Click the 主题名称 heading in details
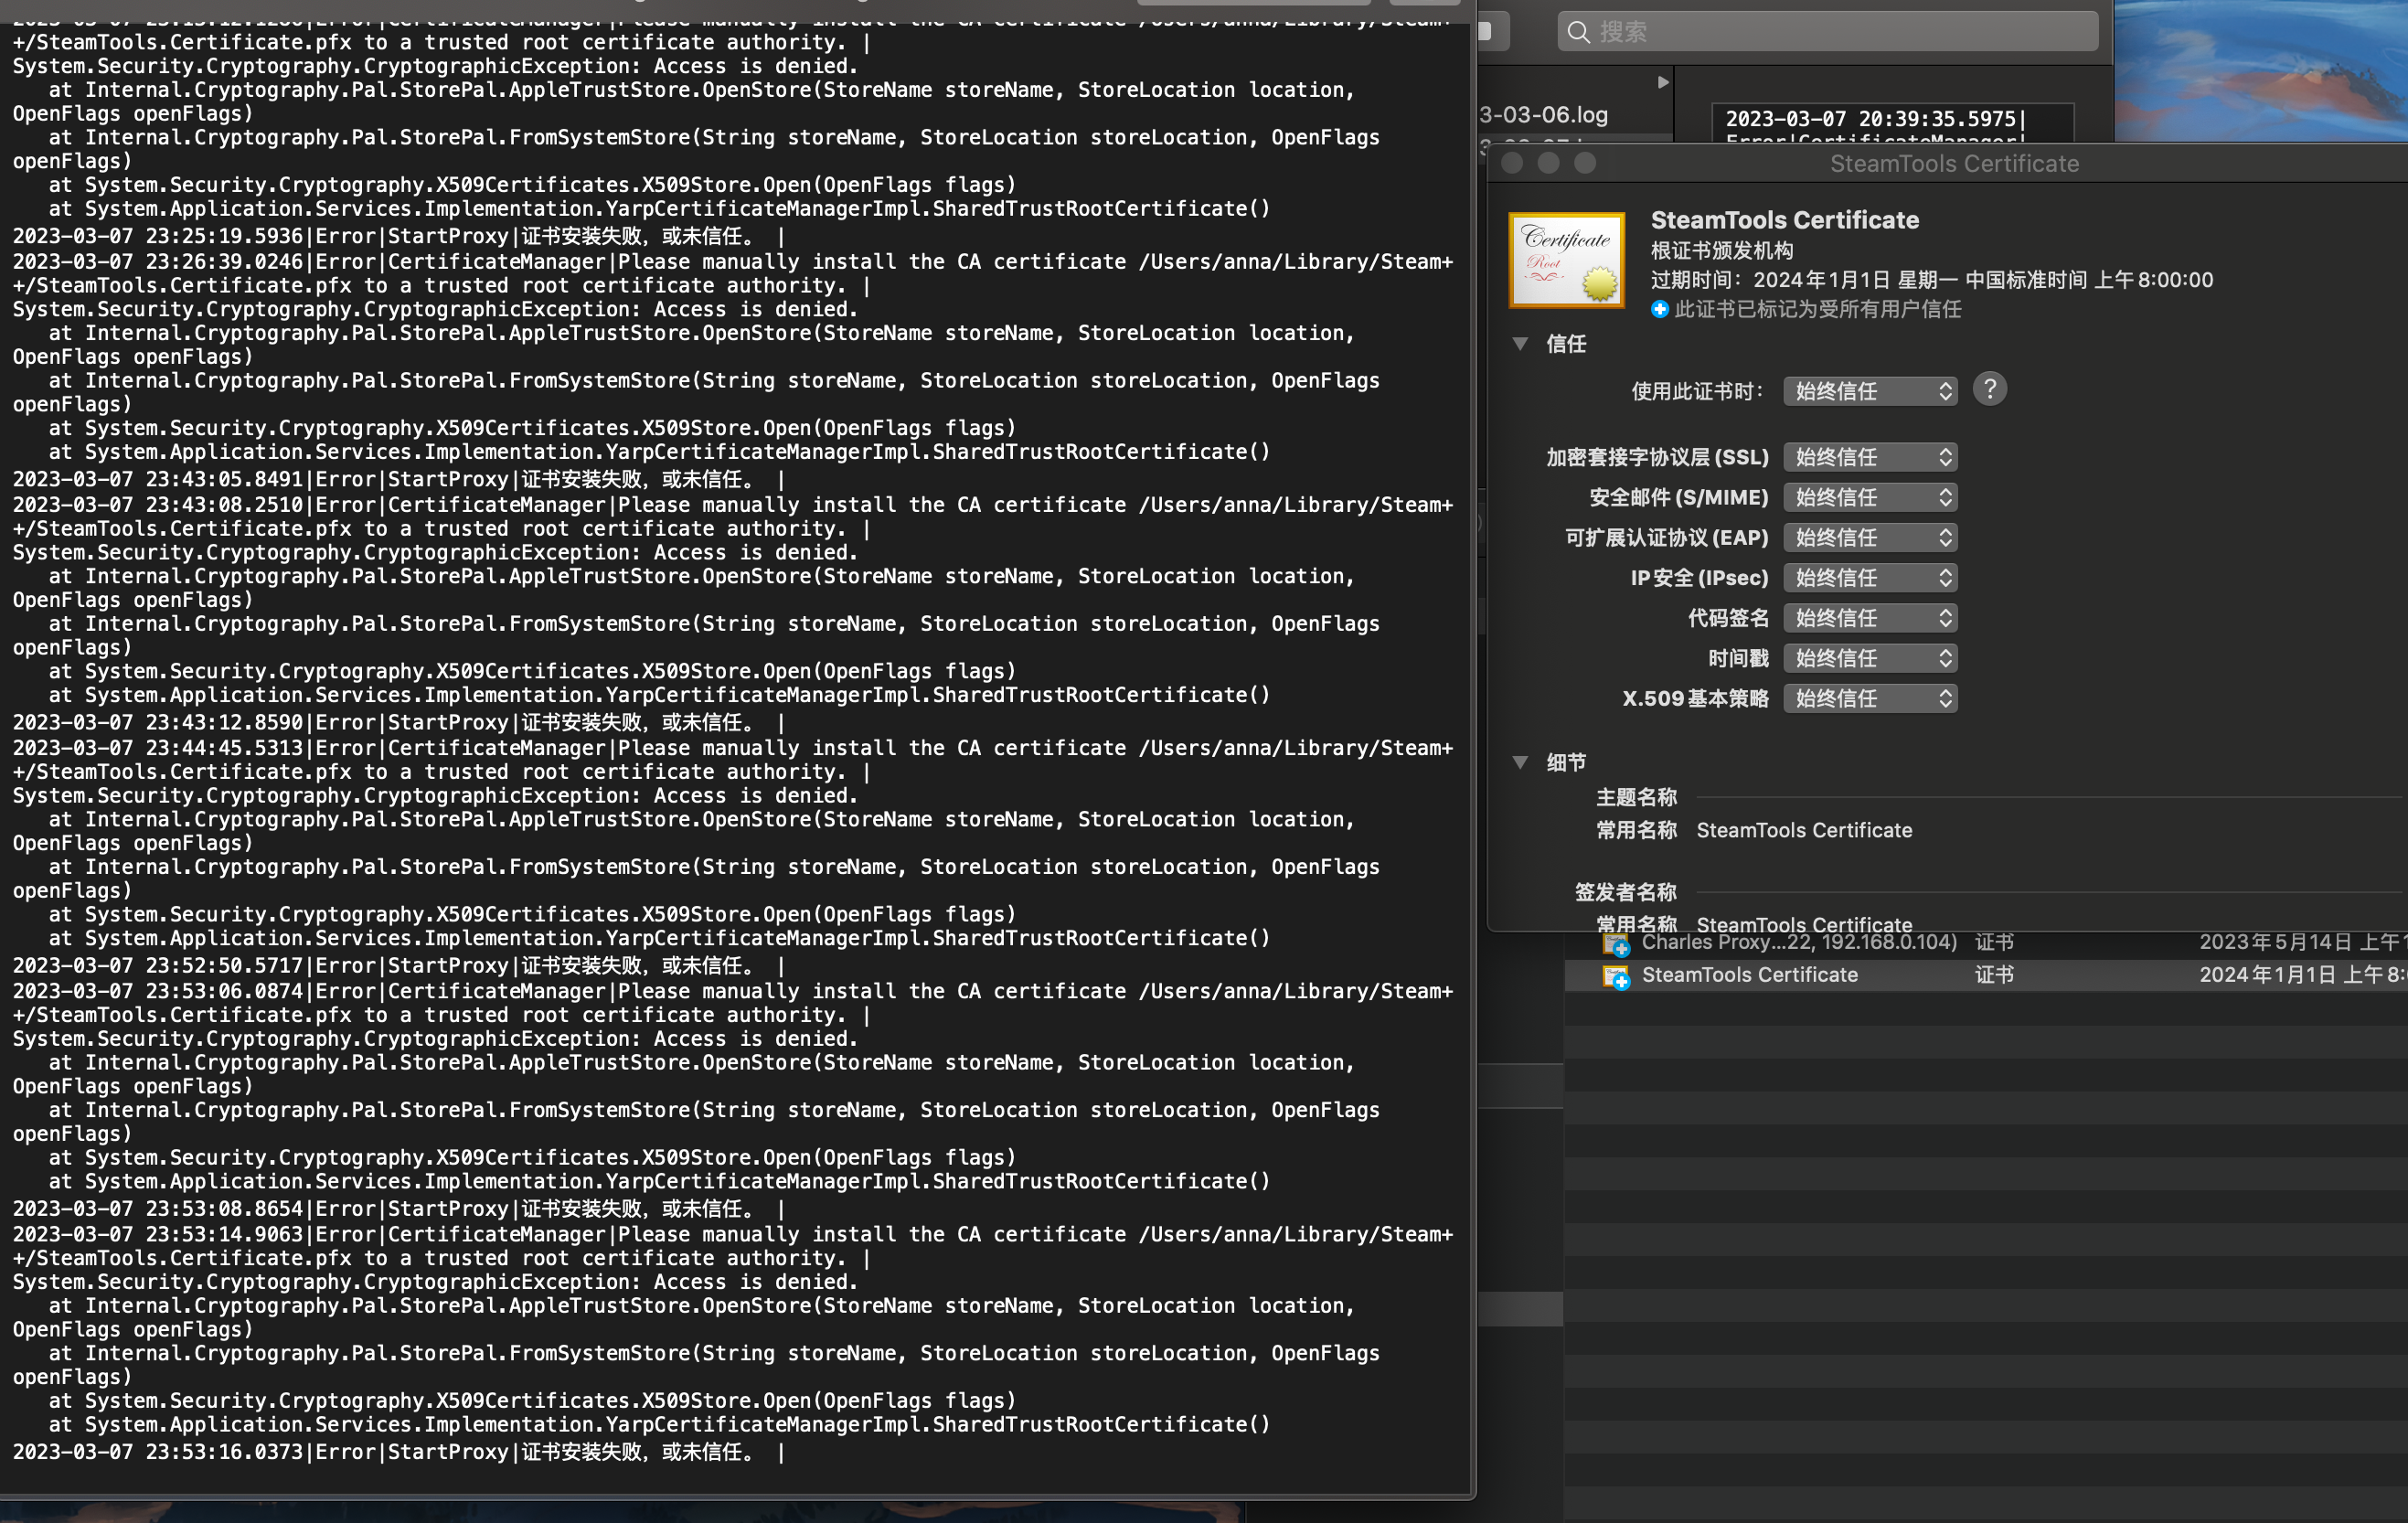The height and width of the screenshot is (1523, 2408). pos(1636,797)
